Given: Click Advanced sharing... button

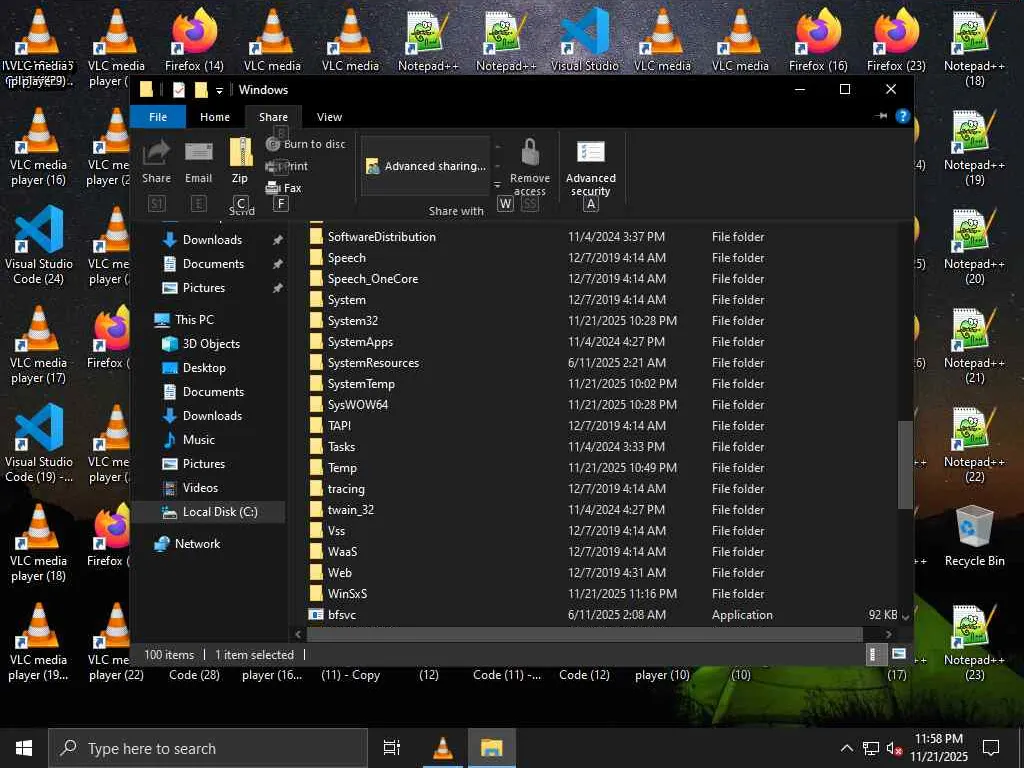Looking at the screenshot, I should [426, 166].
